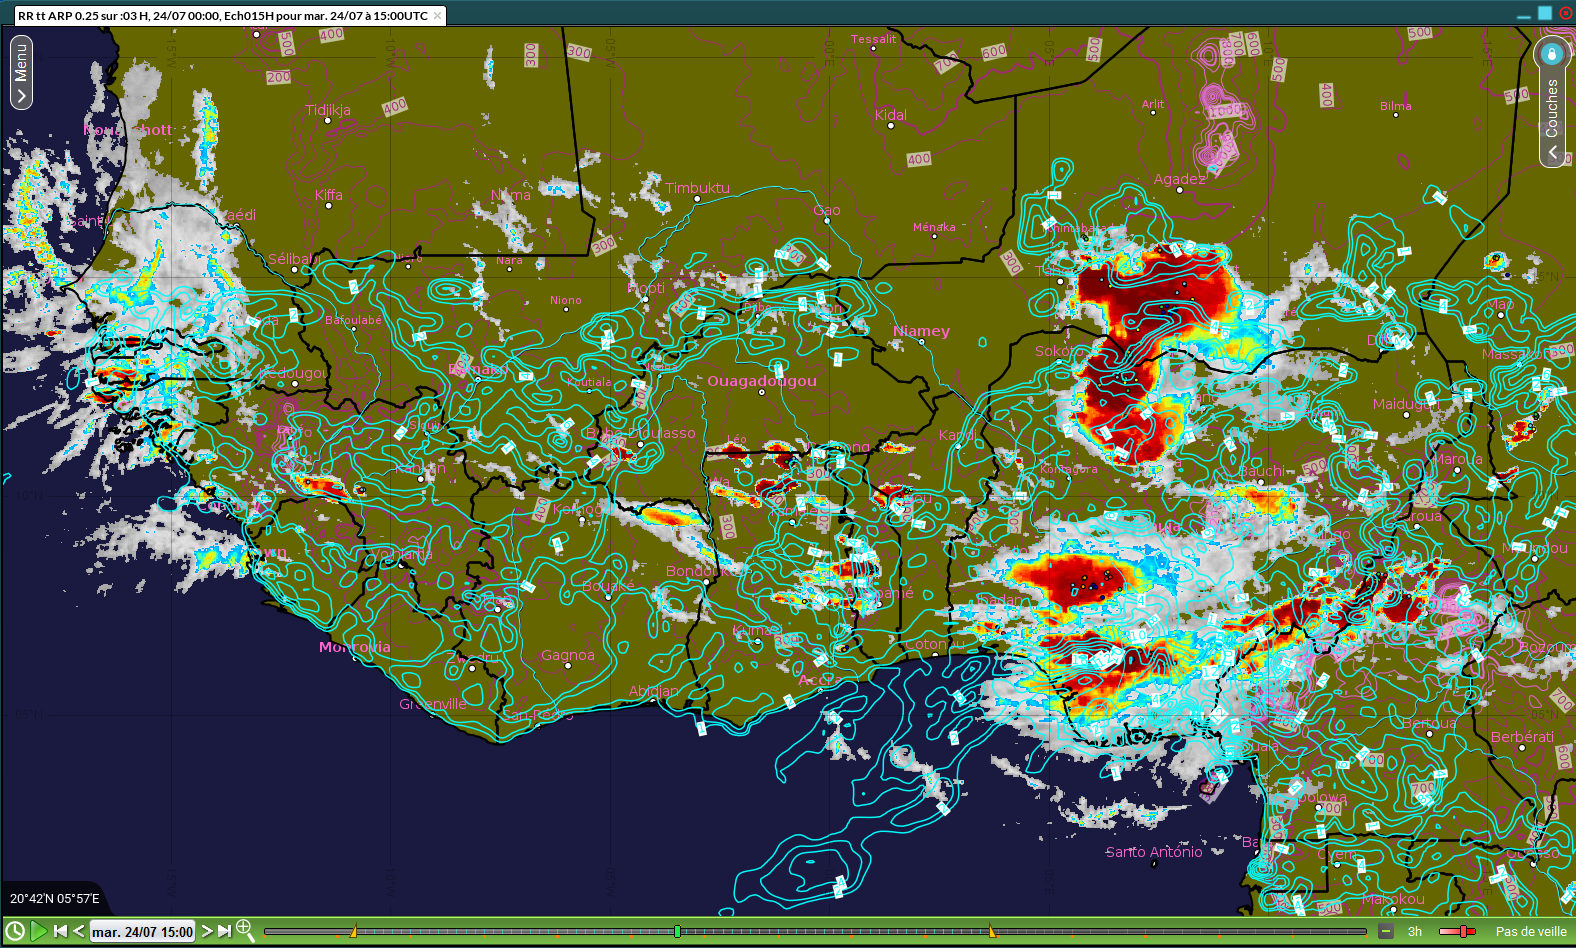This screenshot has width=1576, height=948.
Task: Click the Kidal city label
Action: 891,115
